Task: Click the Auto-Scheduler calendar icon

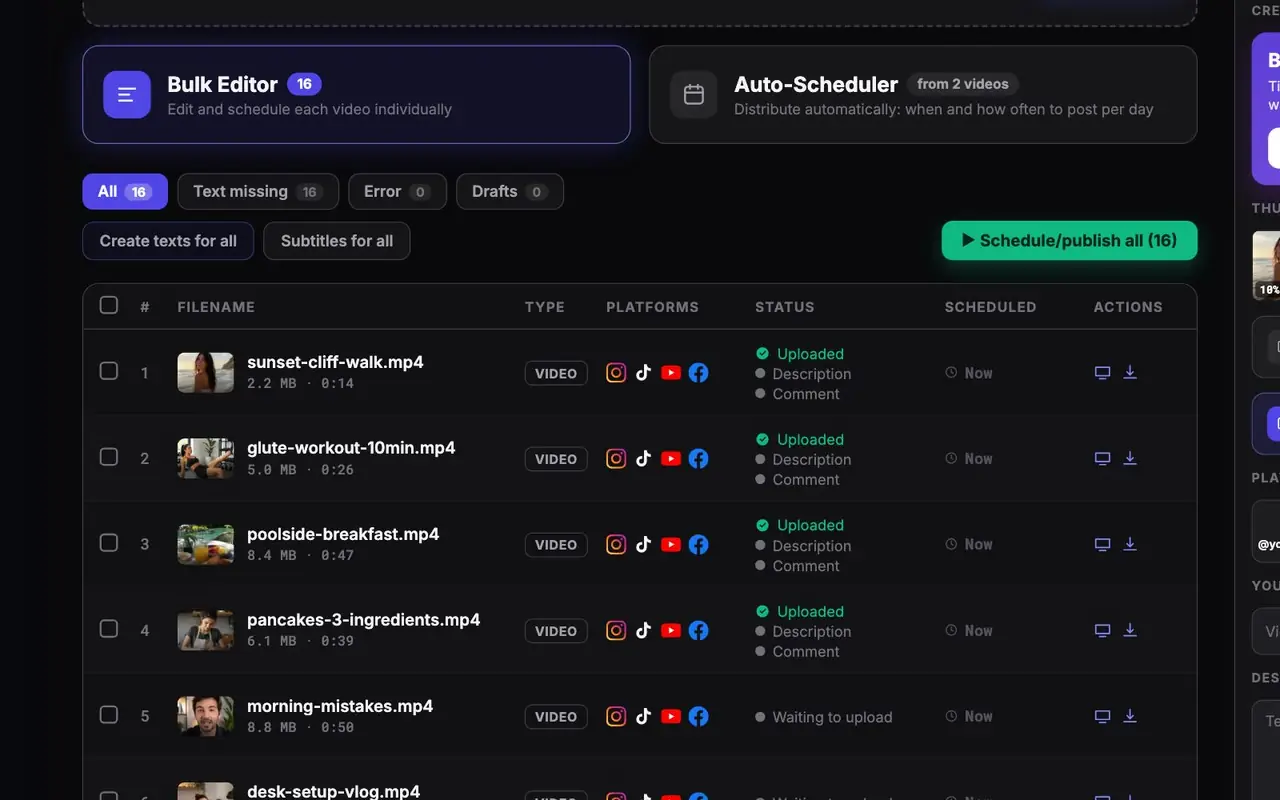Action: coord(694,95)
